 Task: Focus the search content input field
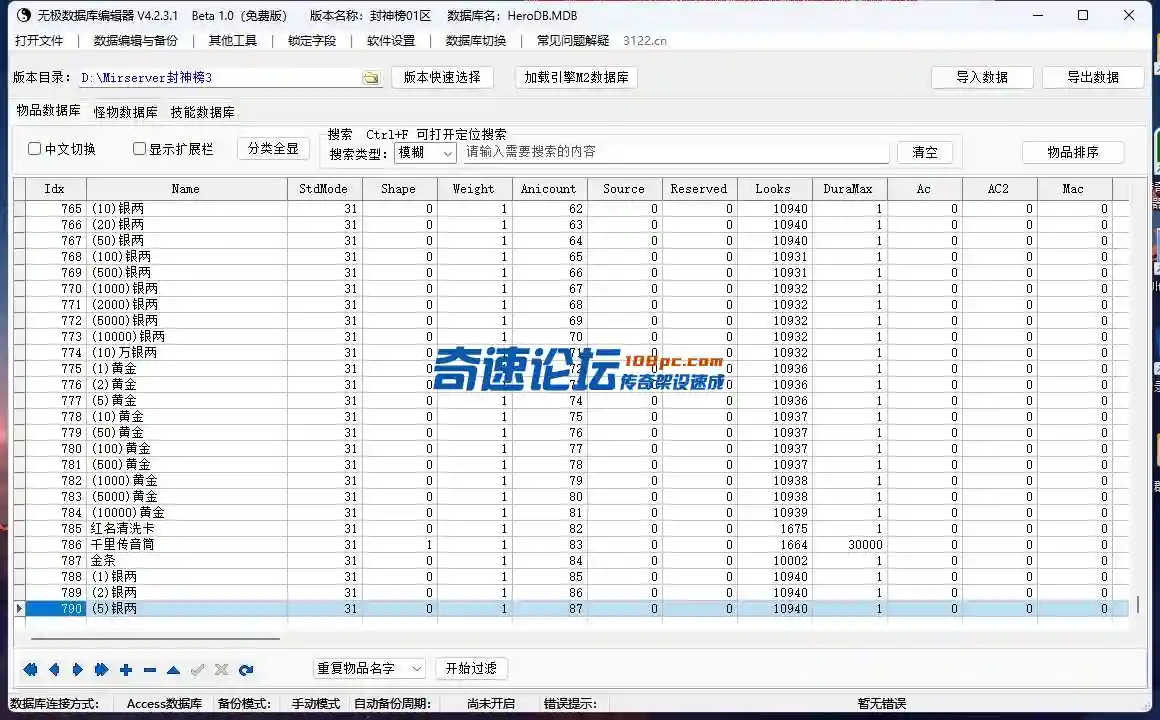pyautogui.click(x=675, y=152)
